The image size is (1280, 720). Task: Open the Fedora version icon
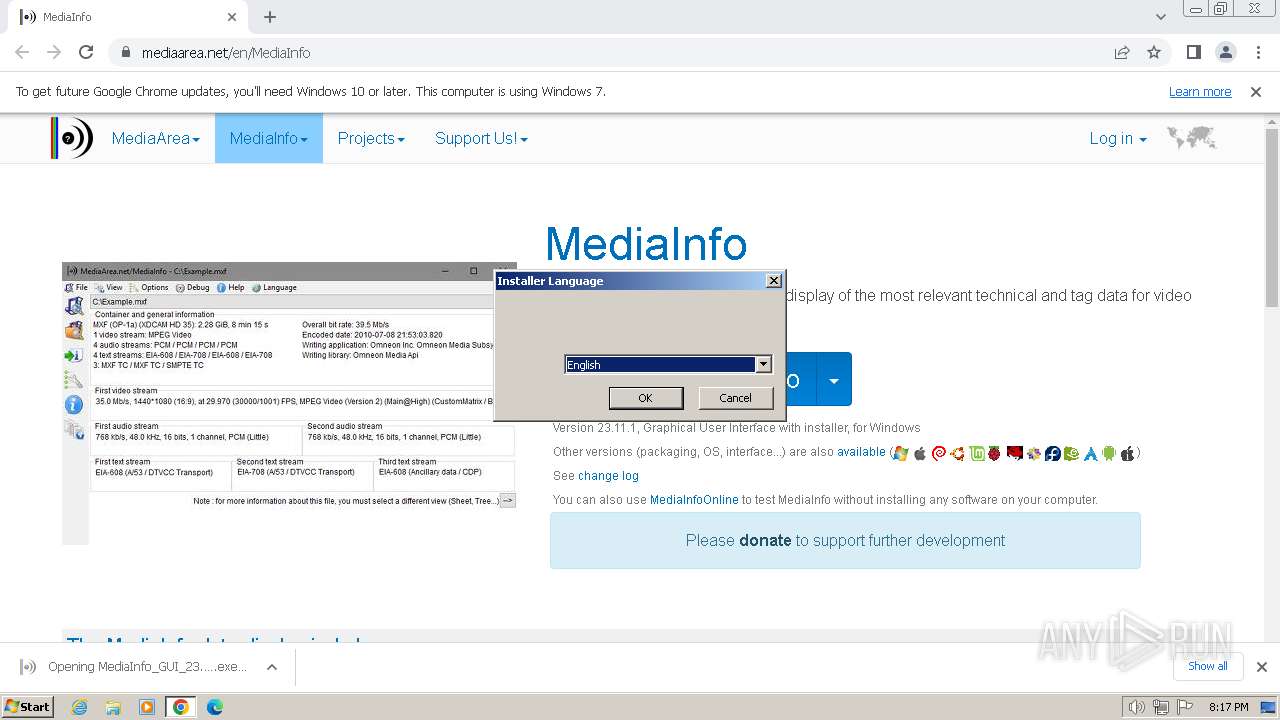point(1053,453)
